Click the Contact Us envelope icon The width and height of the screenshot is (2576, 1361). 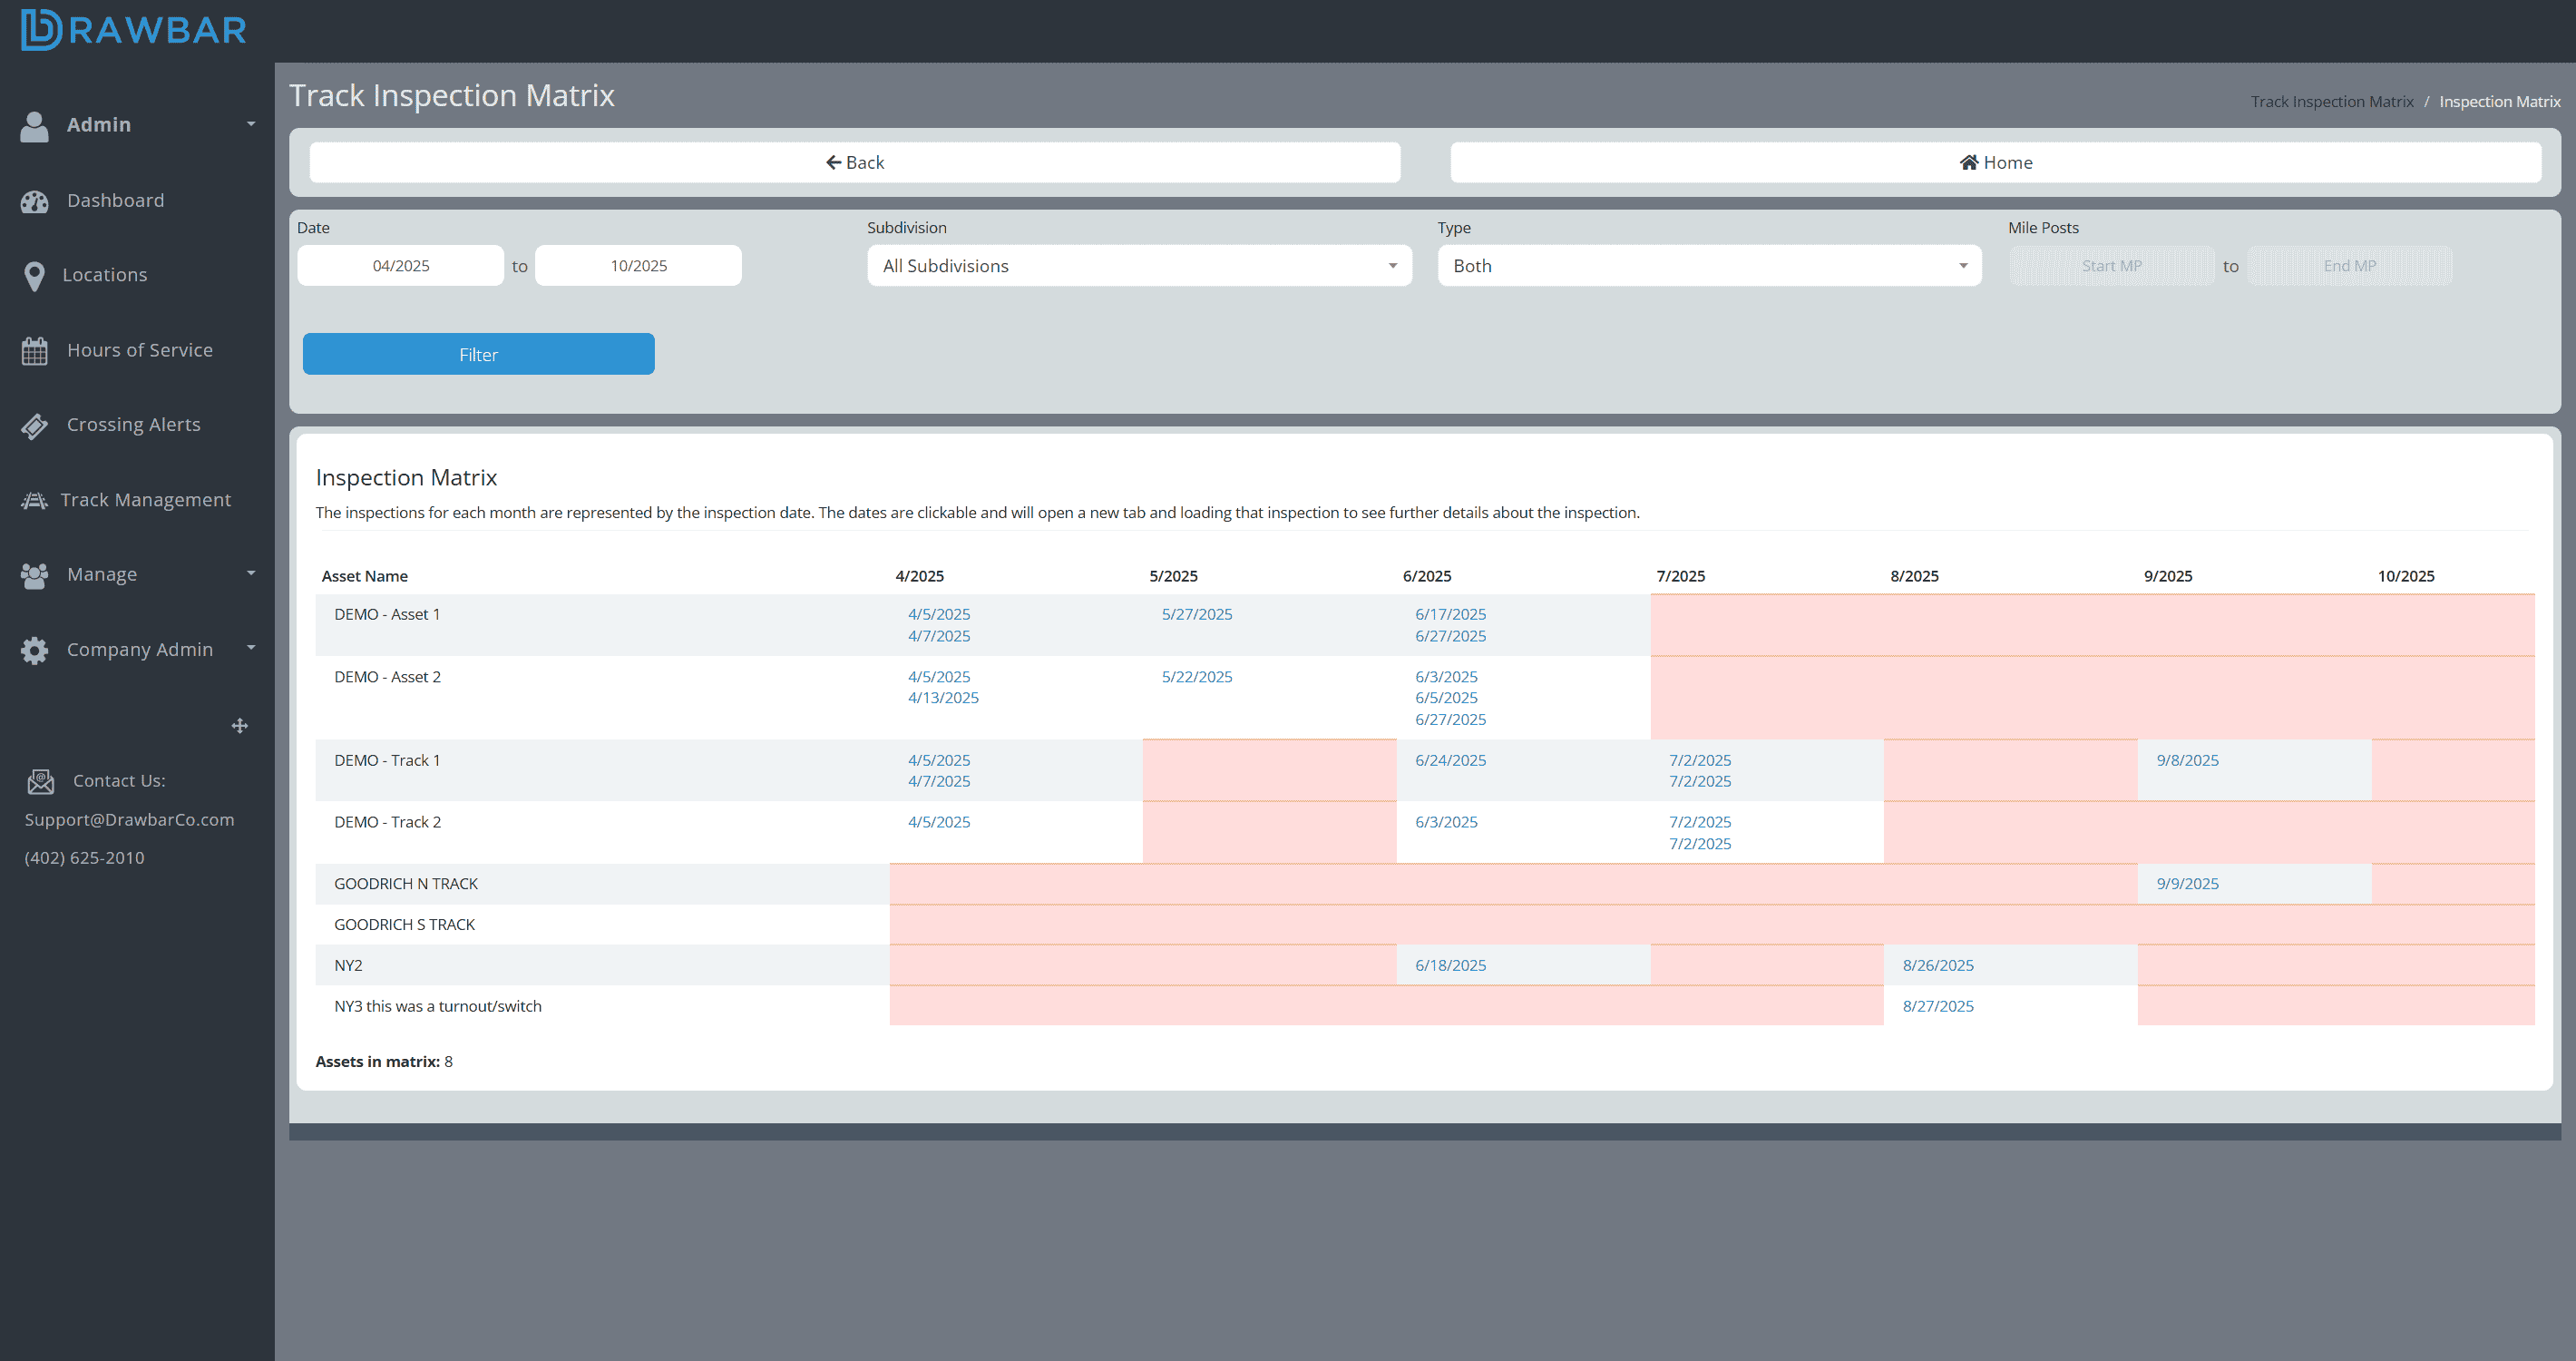click(40, 781)
